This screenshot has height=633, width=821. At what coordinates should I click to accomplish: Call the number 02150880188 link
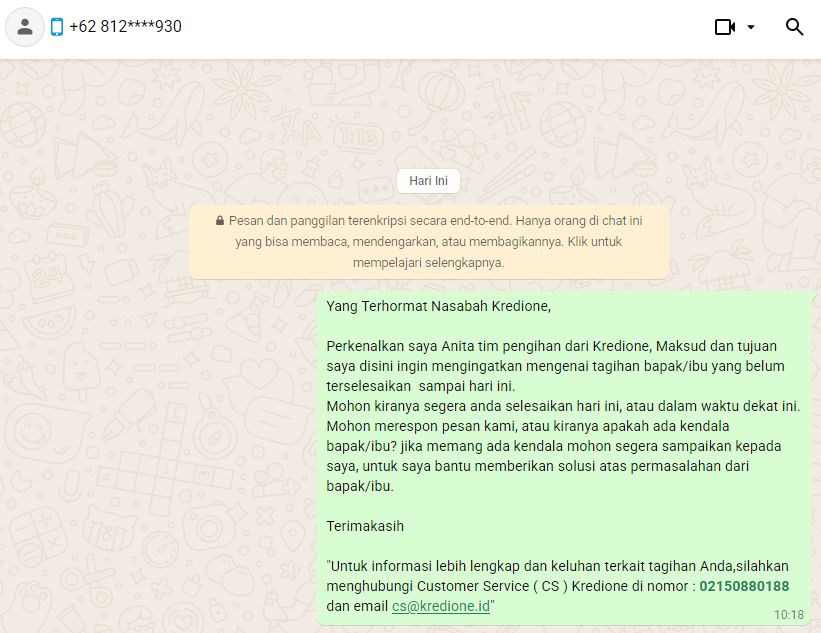tap(744, 586)
